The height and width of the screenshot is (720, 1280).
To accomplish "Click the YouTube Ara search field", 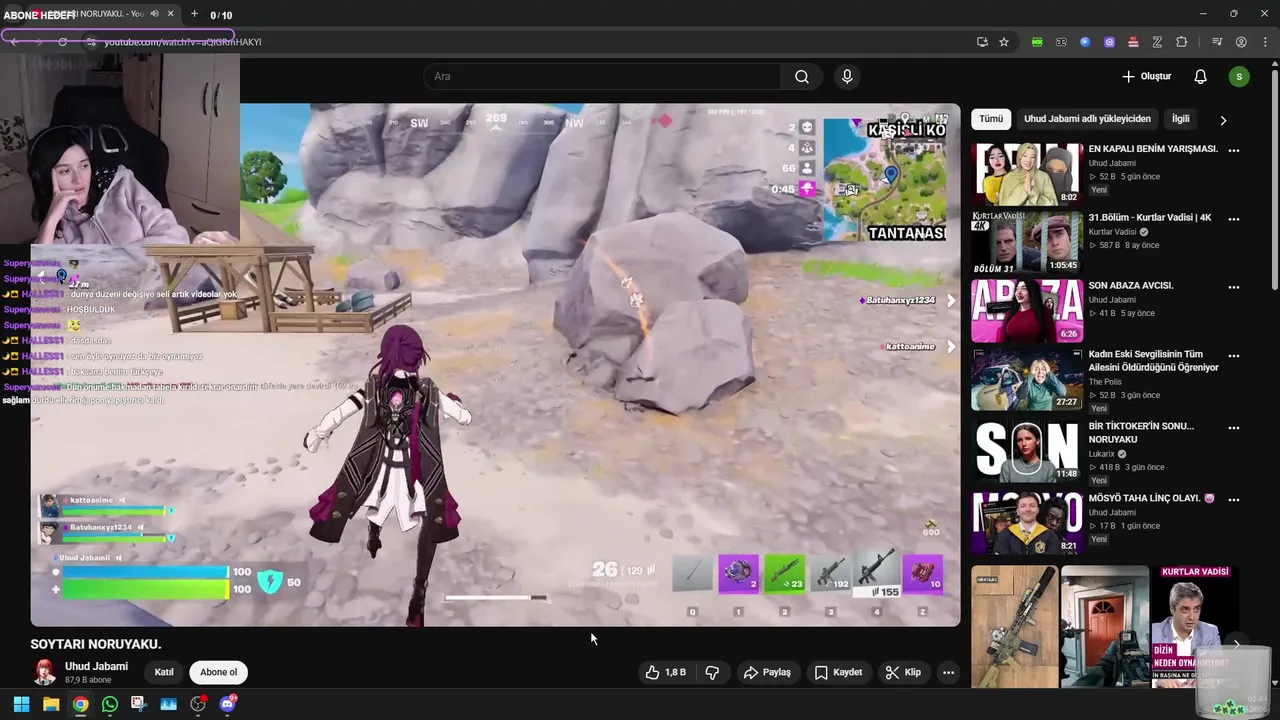I will tap(603, 77).
